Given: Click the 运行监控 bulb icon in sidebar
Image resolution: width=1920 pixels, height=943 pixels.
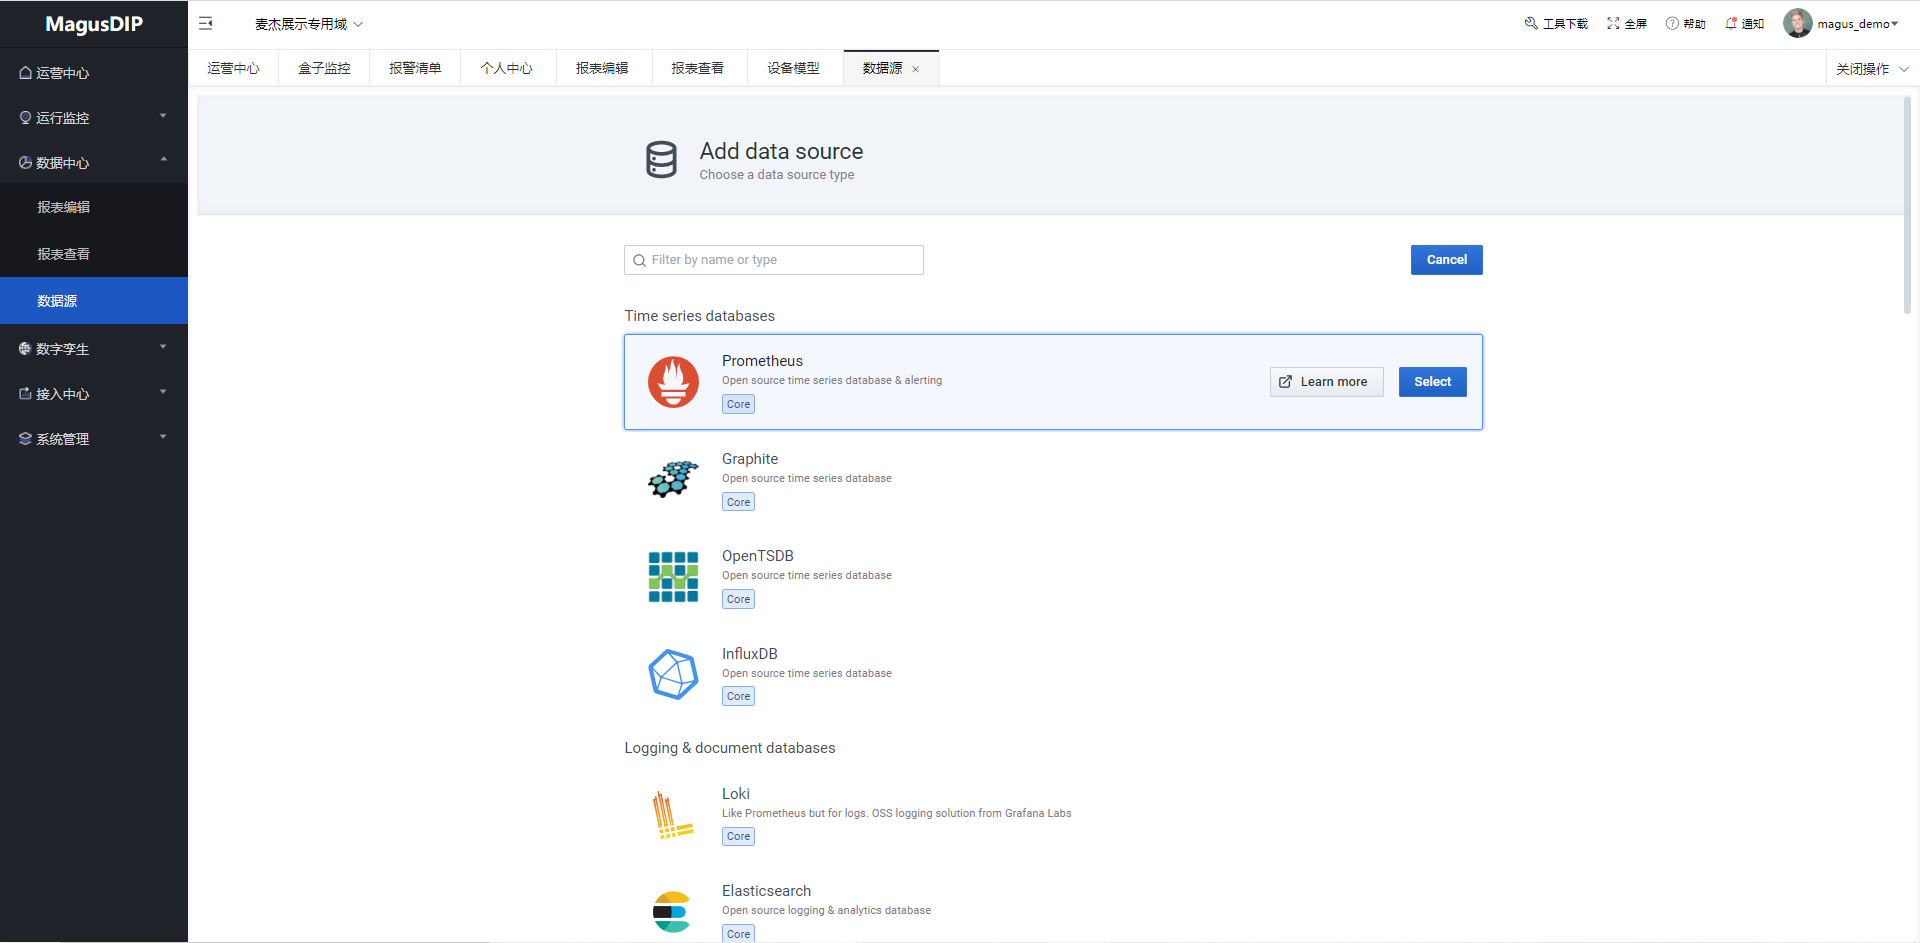Looking at the screenshot, I should [26, 118].
